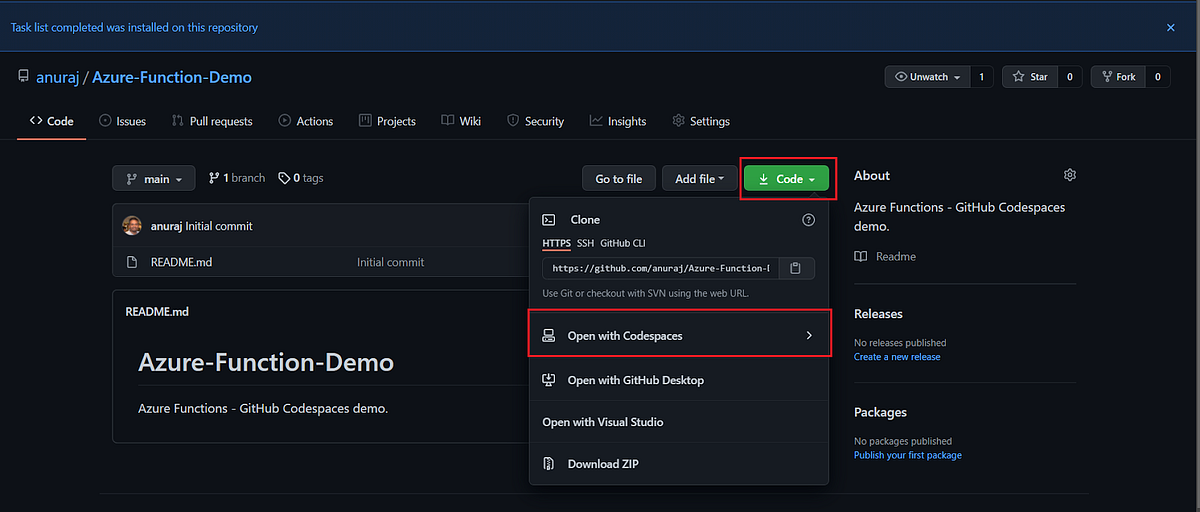Click the Azure-Function-Demo readme heading
1200x512 pixels.
click(x=266, y=362)
